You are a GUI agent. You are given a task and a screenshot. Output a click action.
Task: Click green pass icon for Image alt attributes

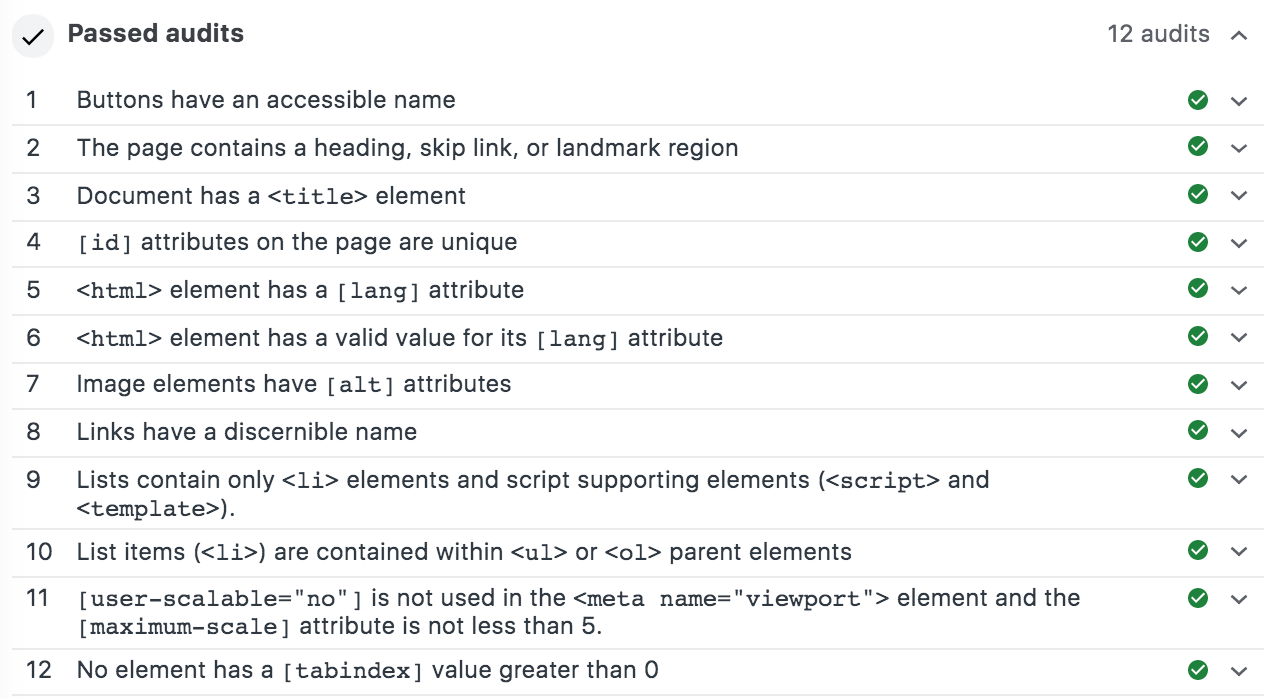coord(1197,384)
